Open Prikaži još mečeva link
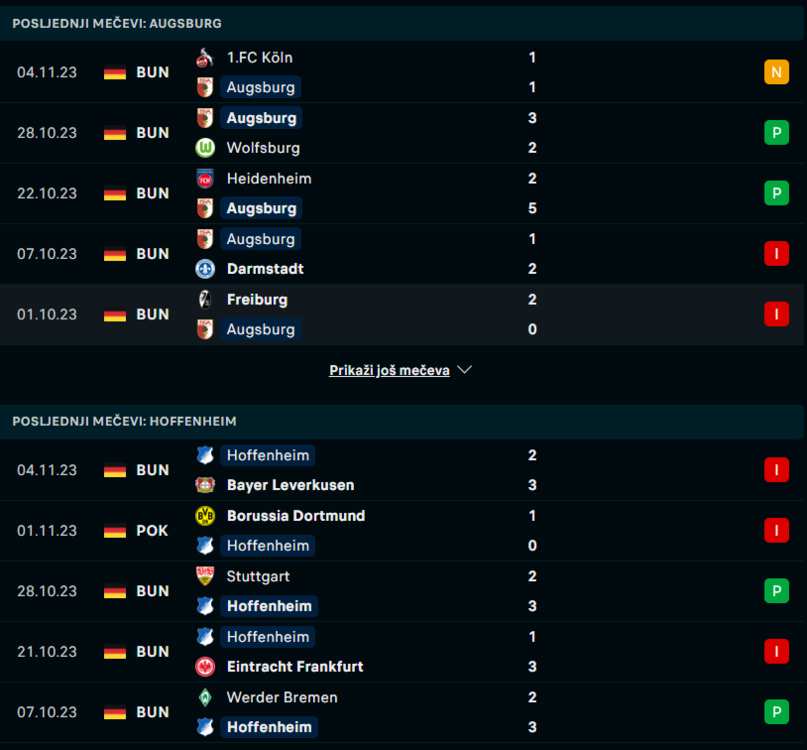807x750 pixels. 389,370
